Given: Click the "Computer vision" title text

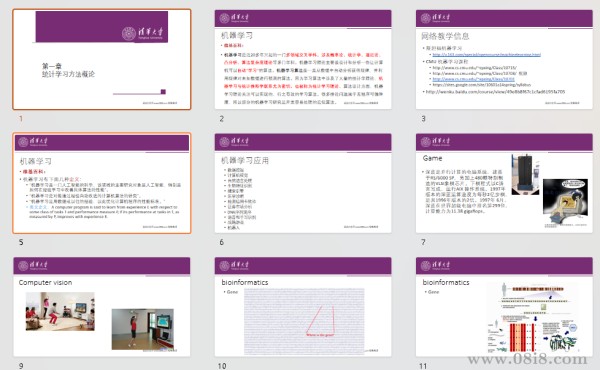Looking at the screenshot, I should (x=45, y=282).
